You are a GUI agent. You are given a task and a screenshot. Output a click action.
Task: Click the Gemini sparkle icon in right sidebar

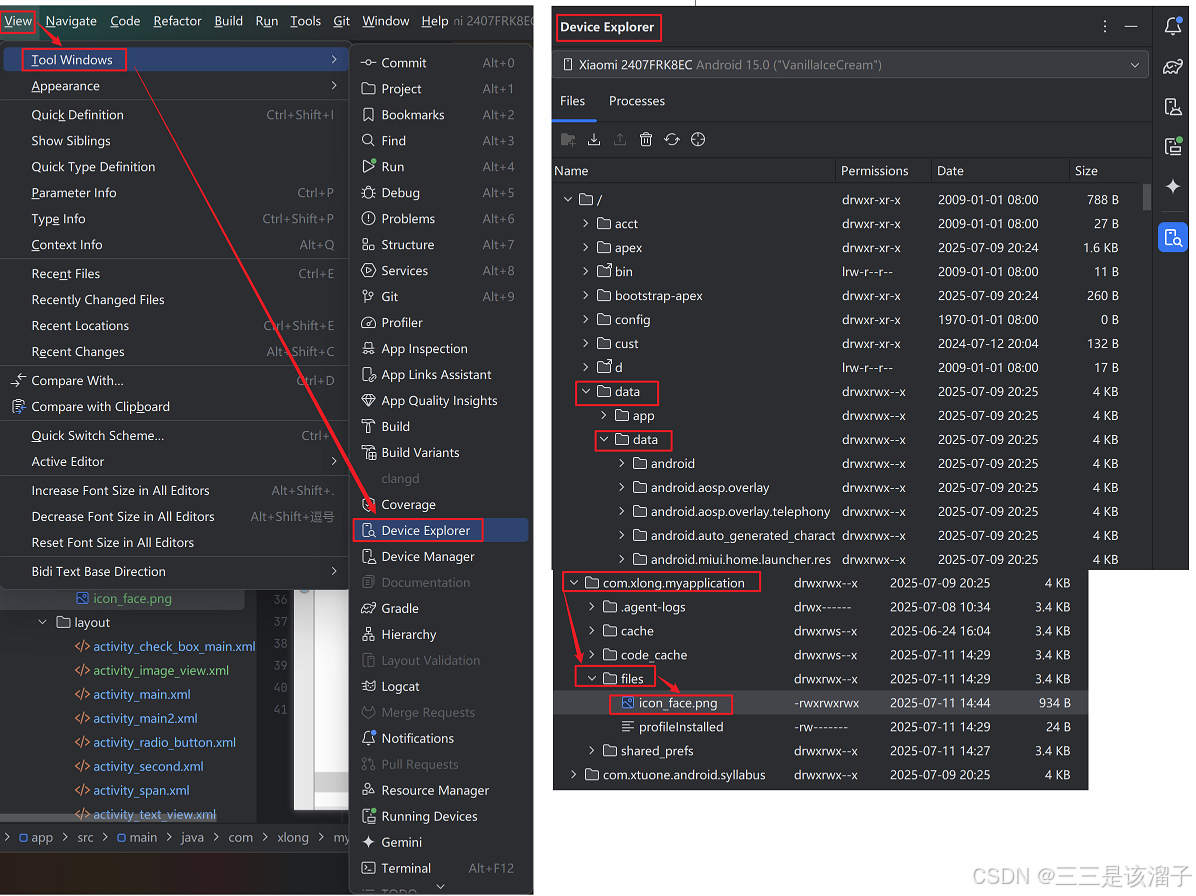point(1172,186)
